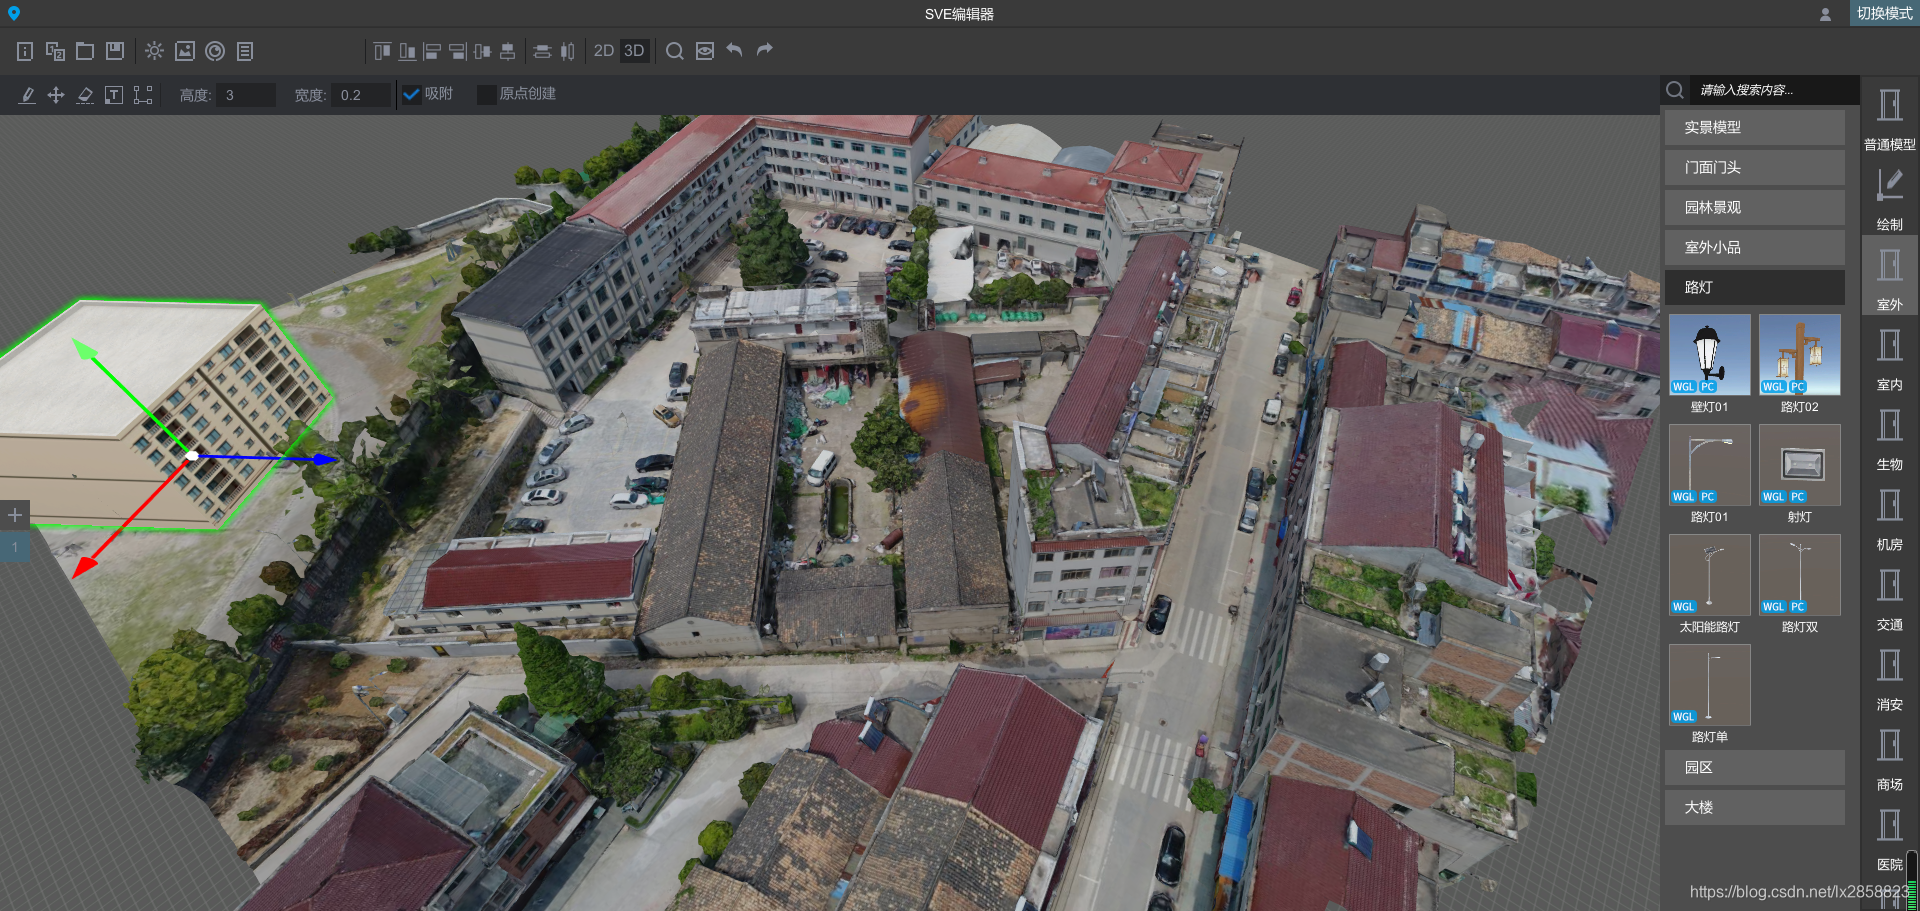The height and width of the screenshot is (911, 1920).
Task: Open the 绘制 drawing sidebar tab
Action: (x=1890, y=197)
